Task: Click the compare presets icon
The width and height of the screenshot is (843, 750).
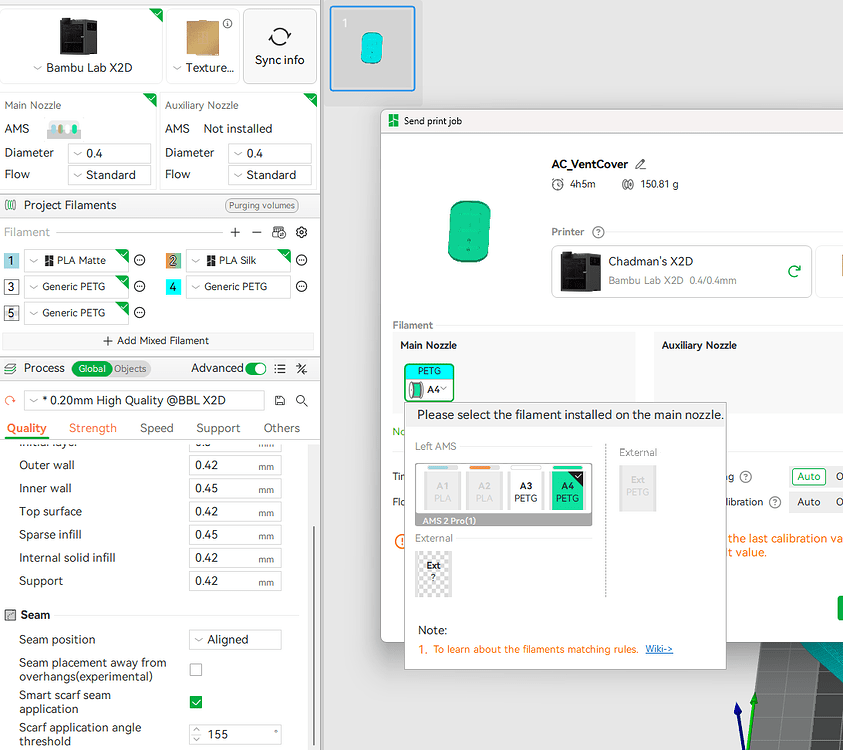Action: click(x=302, y=369)
